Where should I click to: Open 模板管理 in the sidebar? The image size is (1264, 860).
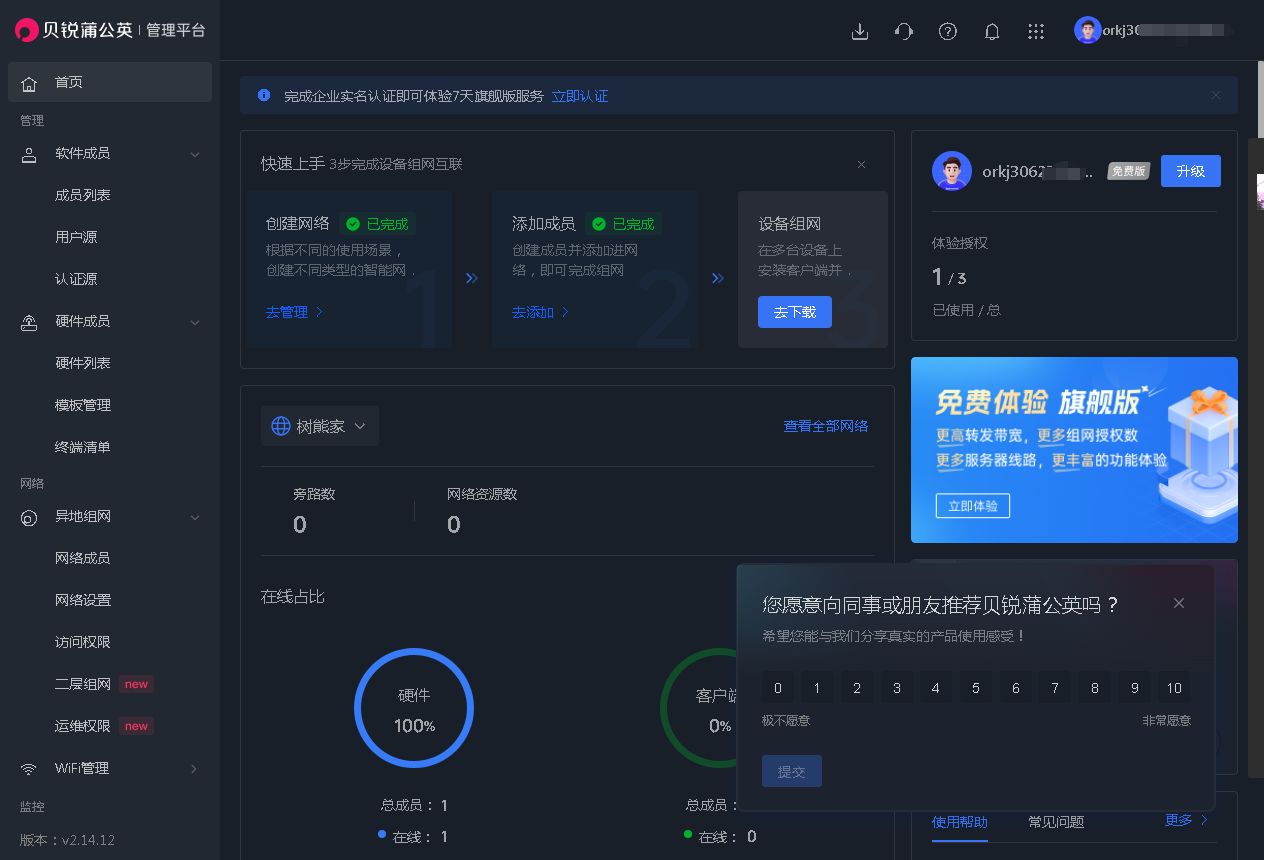(x=83, y=405)
